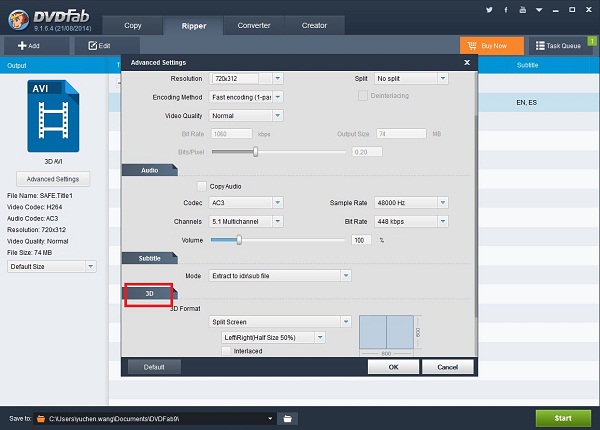Image resolution: width=600 pixels, height=430 pixels.
Task: Click the Subtitle column header
Action: [x=527, y=65]
